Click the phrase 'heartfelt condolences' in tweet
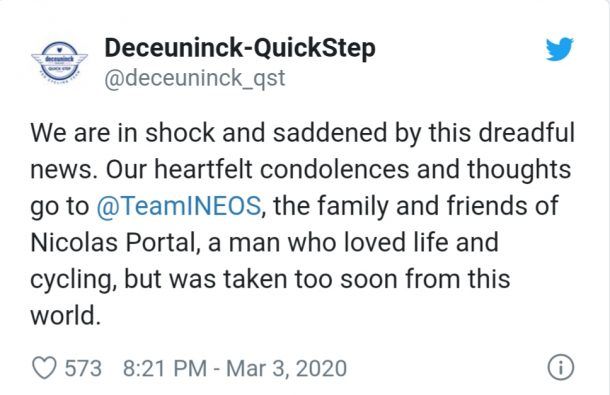Screen dimensions: 610x395 (282, 169)
